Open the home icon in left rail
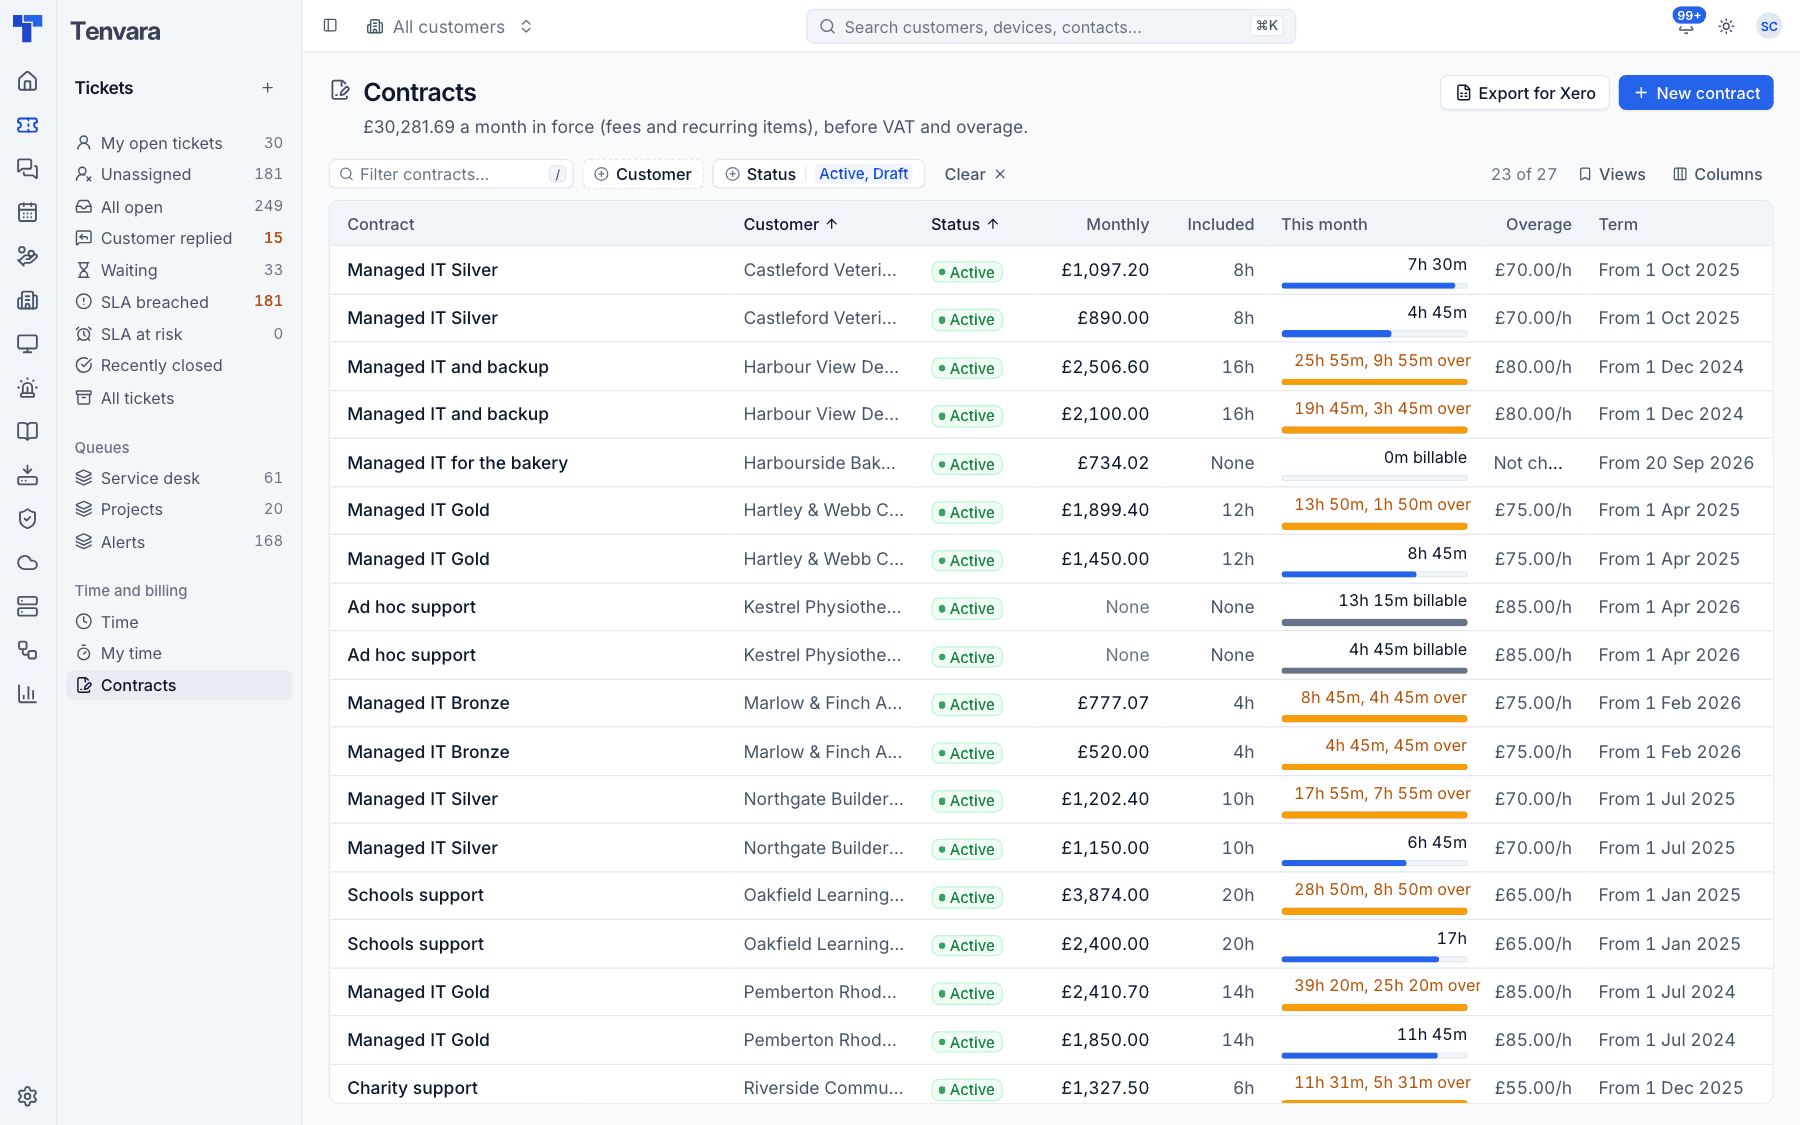Viewport: 1800px width, 1125px height. 28,81
